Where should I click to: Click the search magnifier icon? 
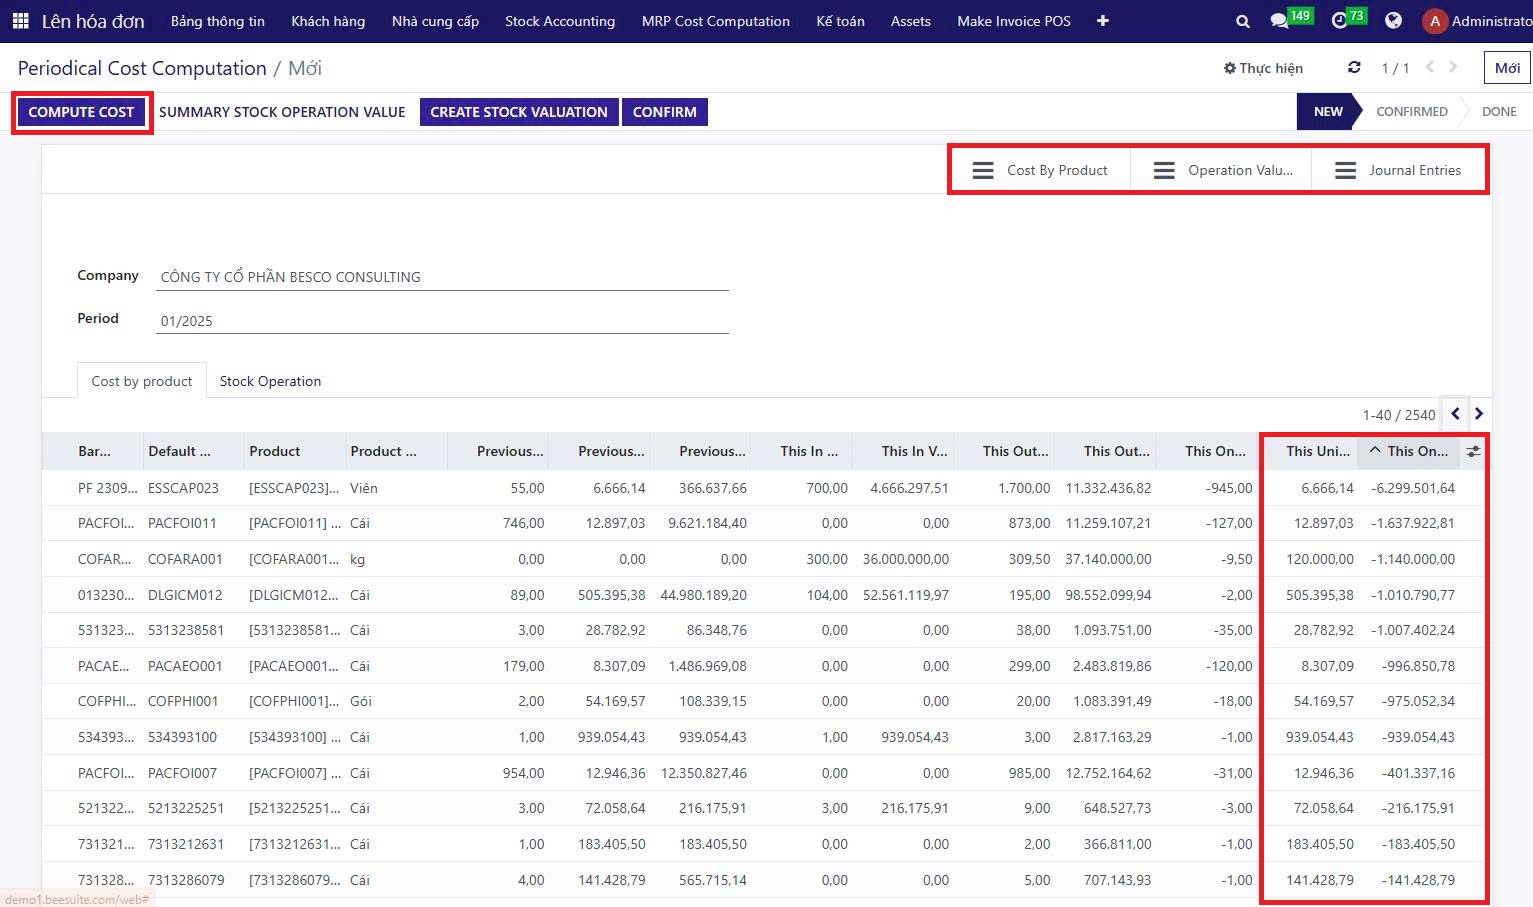coord(1242,21)
